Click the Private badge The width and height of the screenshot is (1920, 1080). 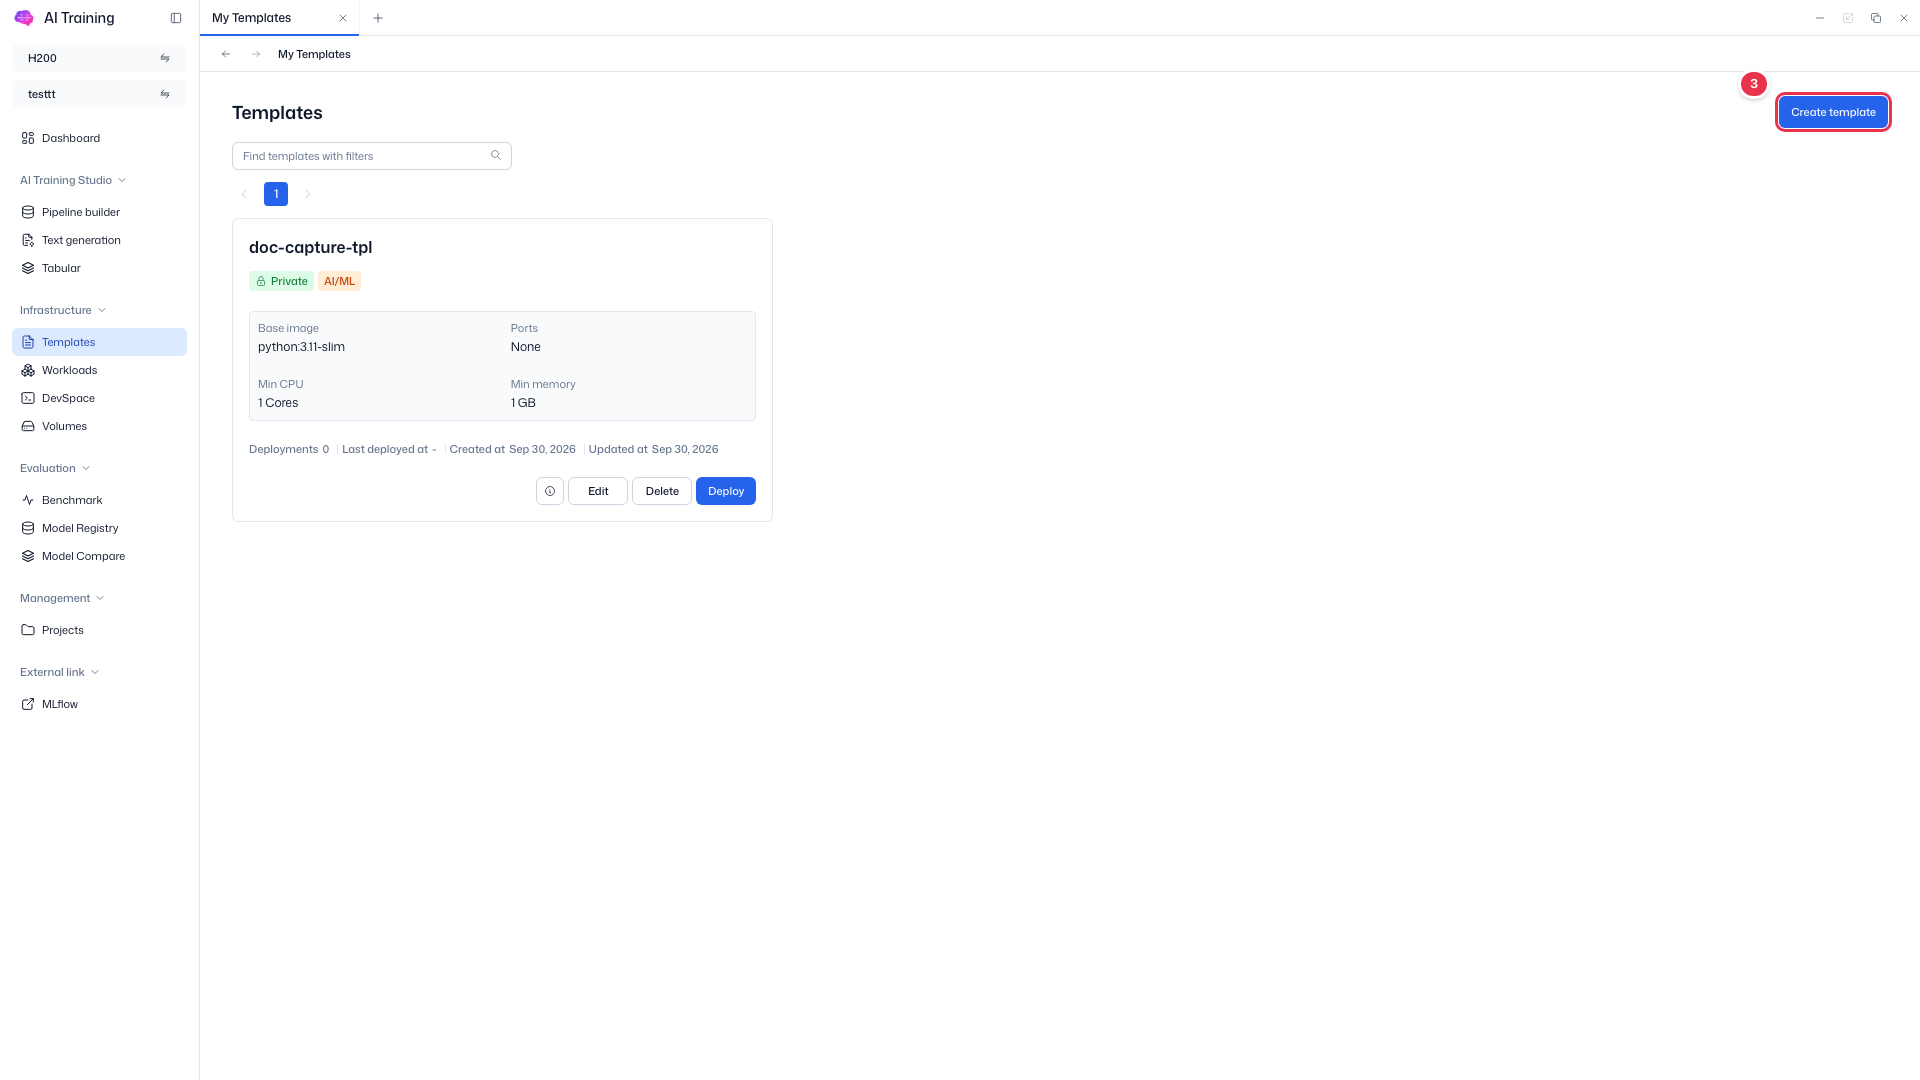point(281,281)
